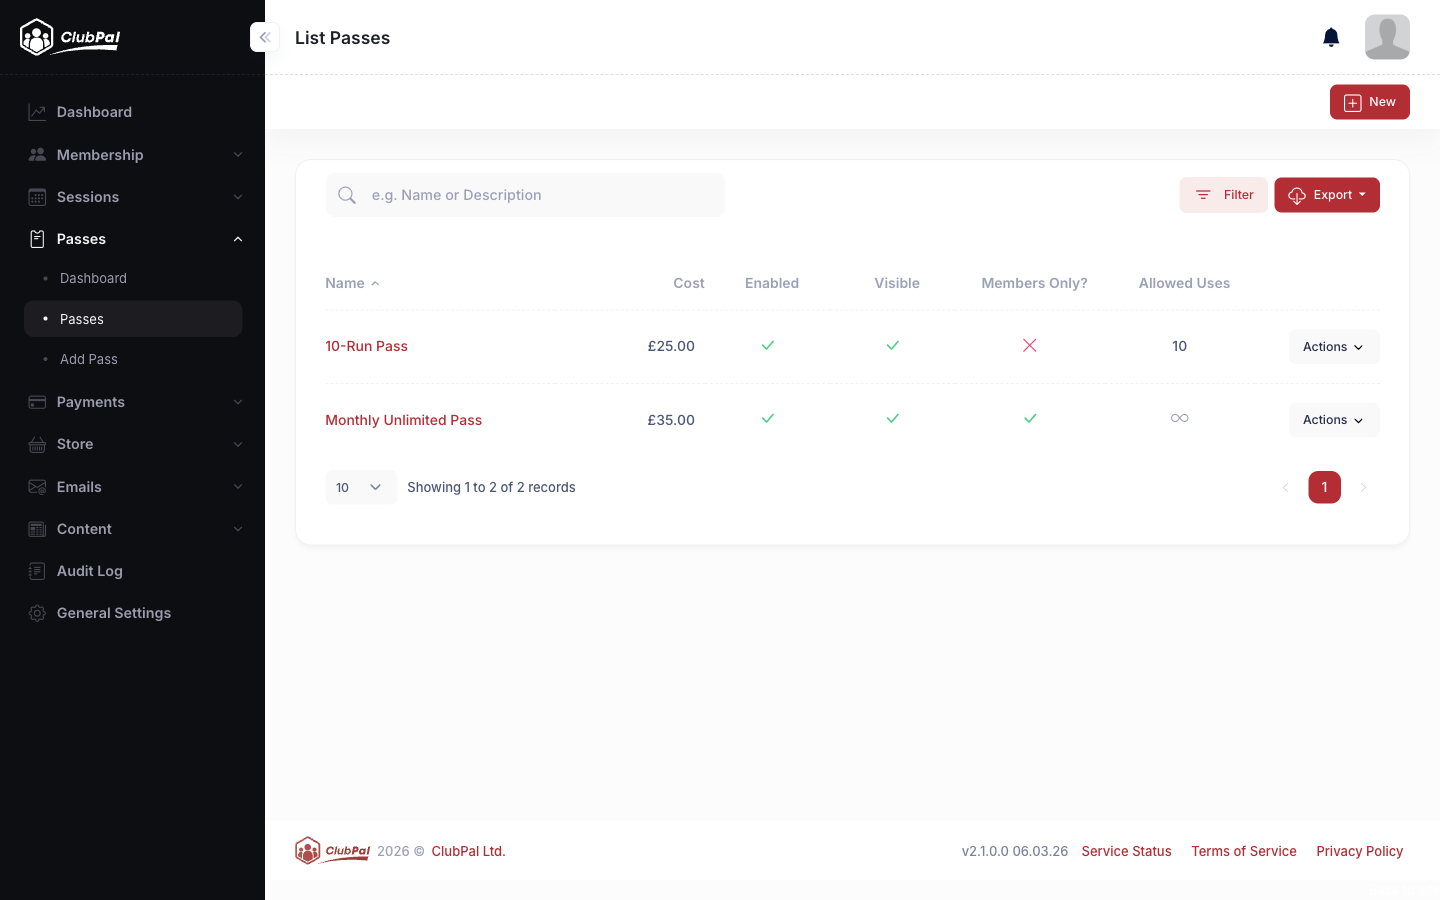Click the New button

point(1369,101)
